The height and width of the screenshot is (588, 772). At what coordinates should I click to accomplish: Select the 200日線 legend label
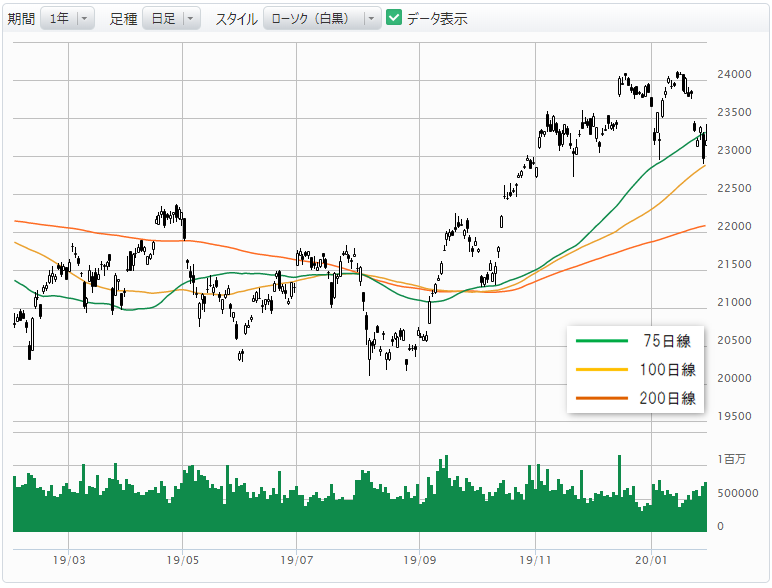click(x=667, y=398)
